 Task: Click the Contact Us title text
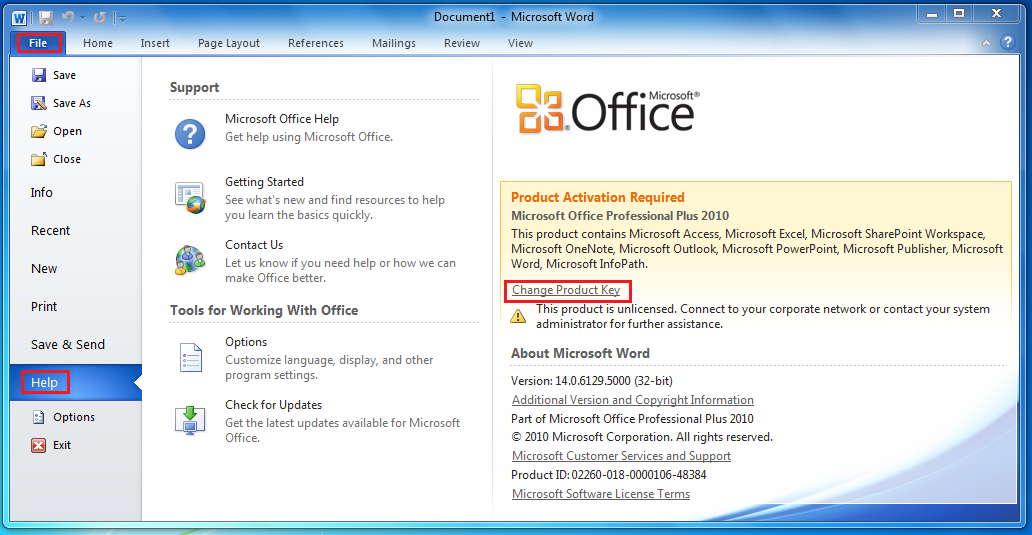254,245
